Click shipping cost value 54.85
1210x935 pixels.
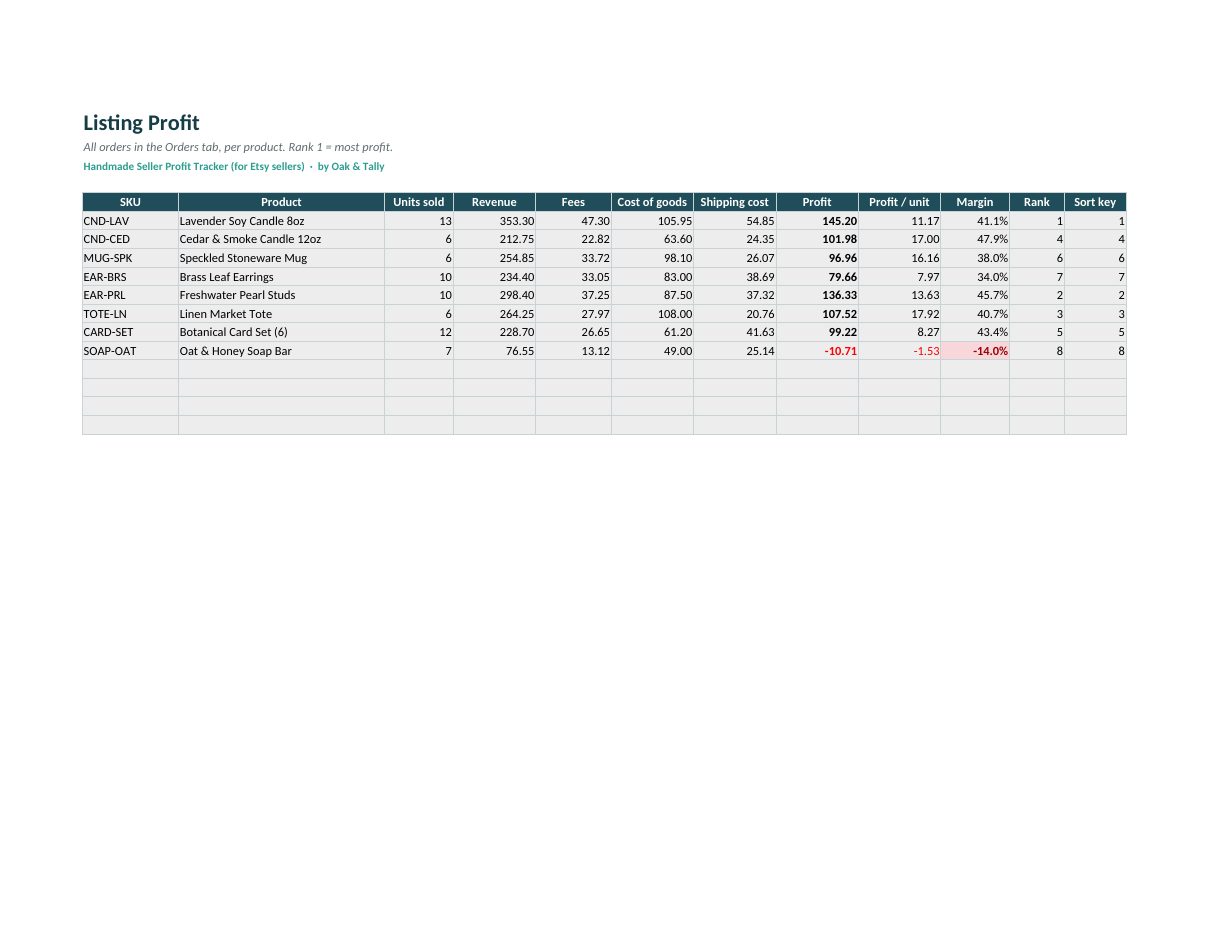click(735, 221)
